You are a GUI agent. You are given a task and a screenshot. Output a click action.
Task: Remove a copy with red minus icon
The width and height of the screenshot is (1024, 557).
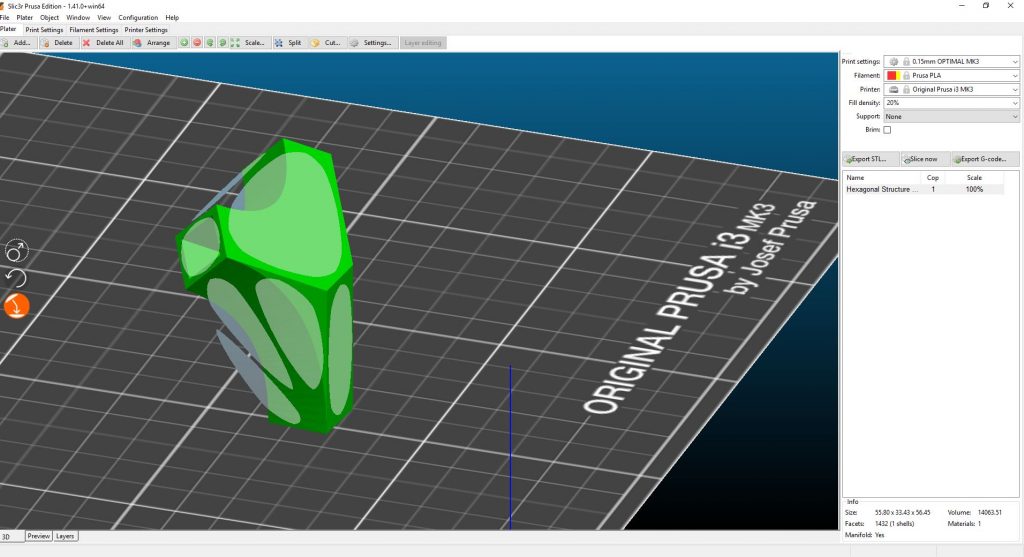pyautogui.click(x=197, y=42)
